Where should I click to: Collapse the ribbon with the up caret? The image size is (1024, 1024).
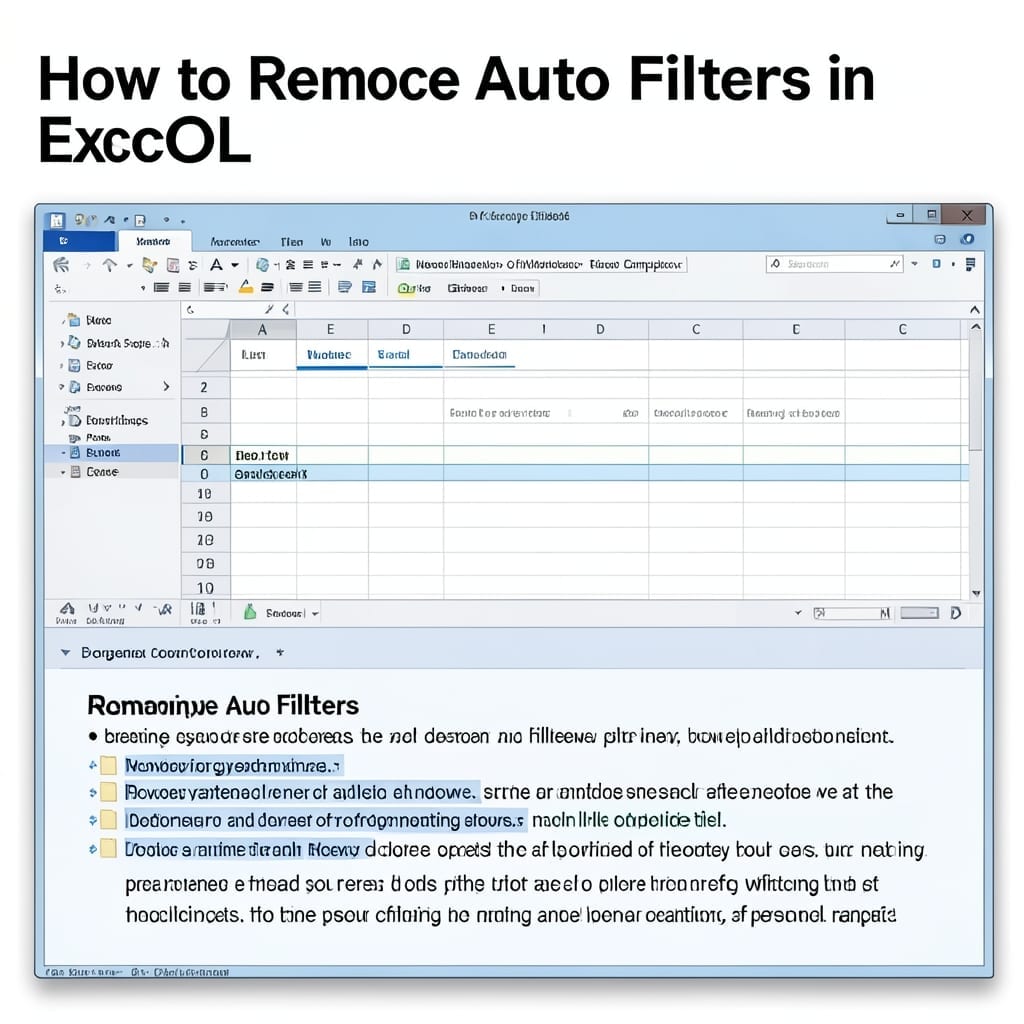pos(974,310)
